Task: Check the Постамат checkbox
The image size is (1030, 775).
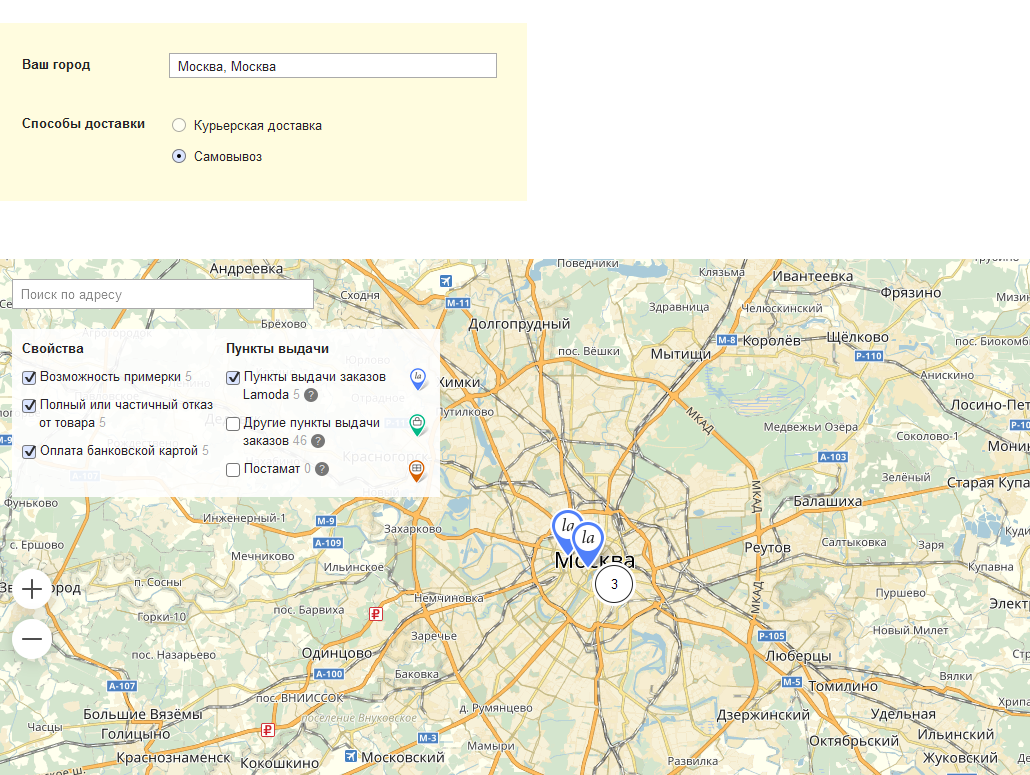Action: coord(233,470)
